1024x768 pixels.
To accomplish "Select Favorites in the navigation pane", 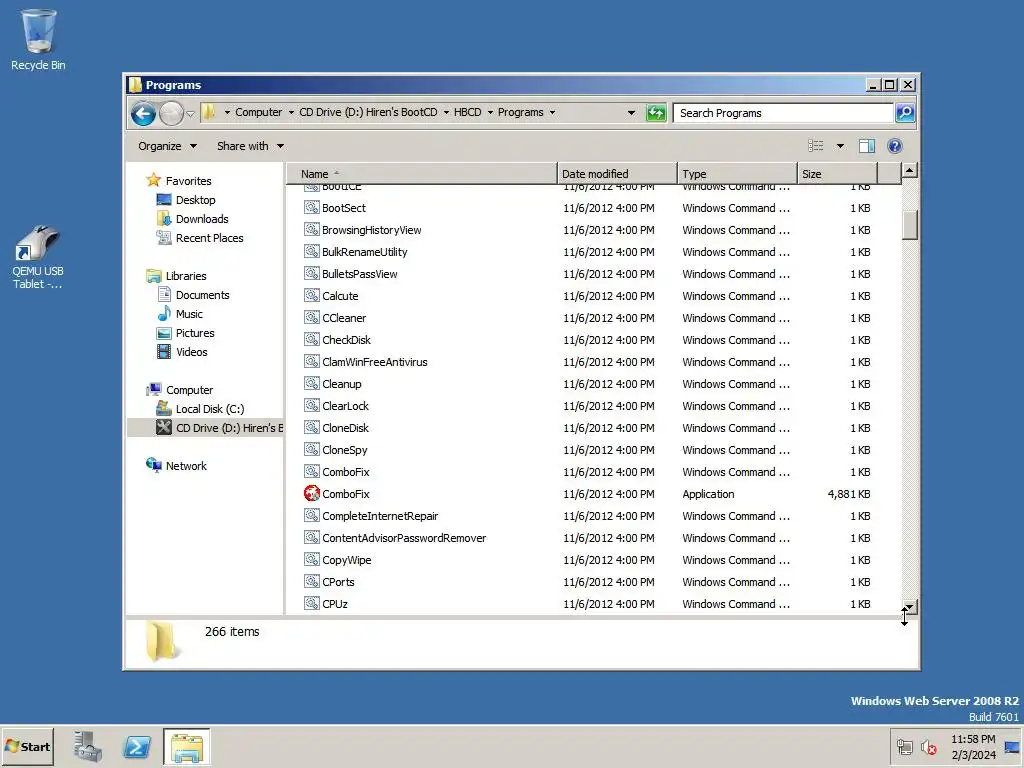I will [188, 180].
